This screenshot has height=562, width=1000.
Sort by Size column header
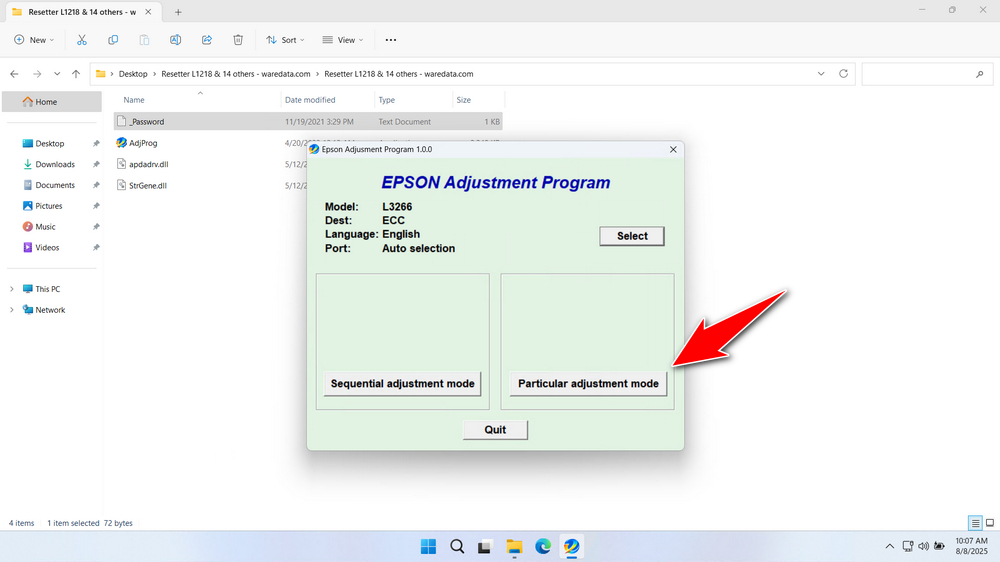(x=464, y=100)
